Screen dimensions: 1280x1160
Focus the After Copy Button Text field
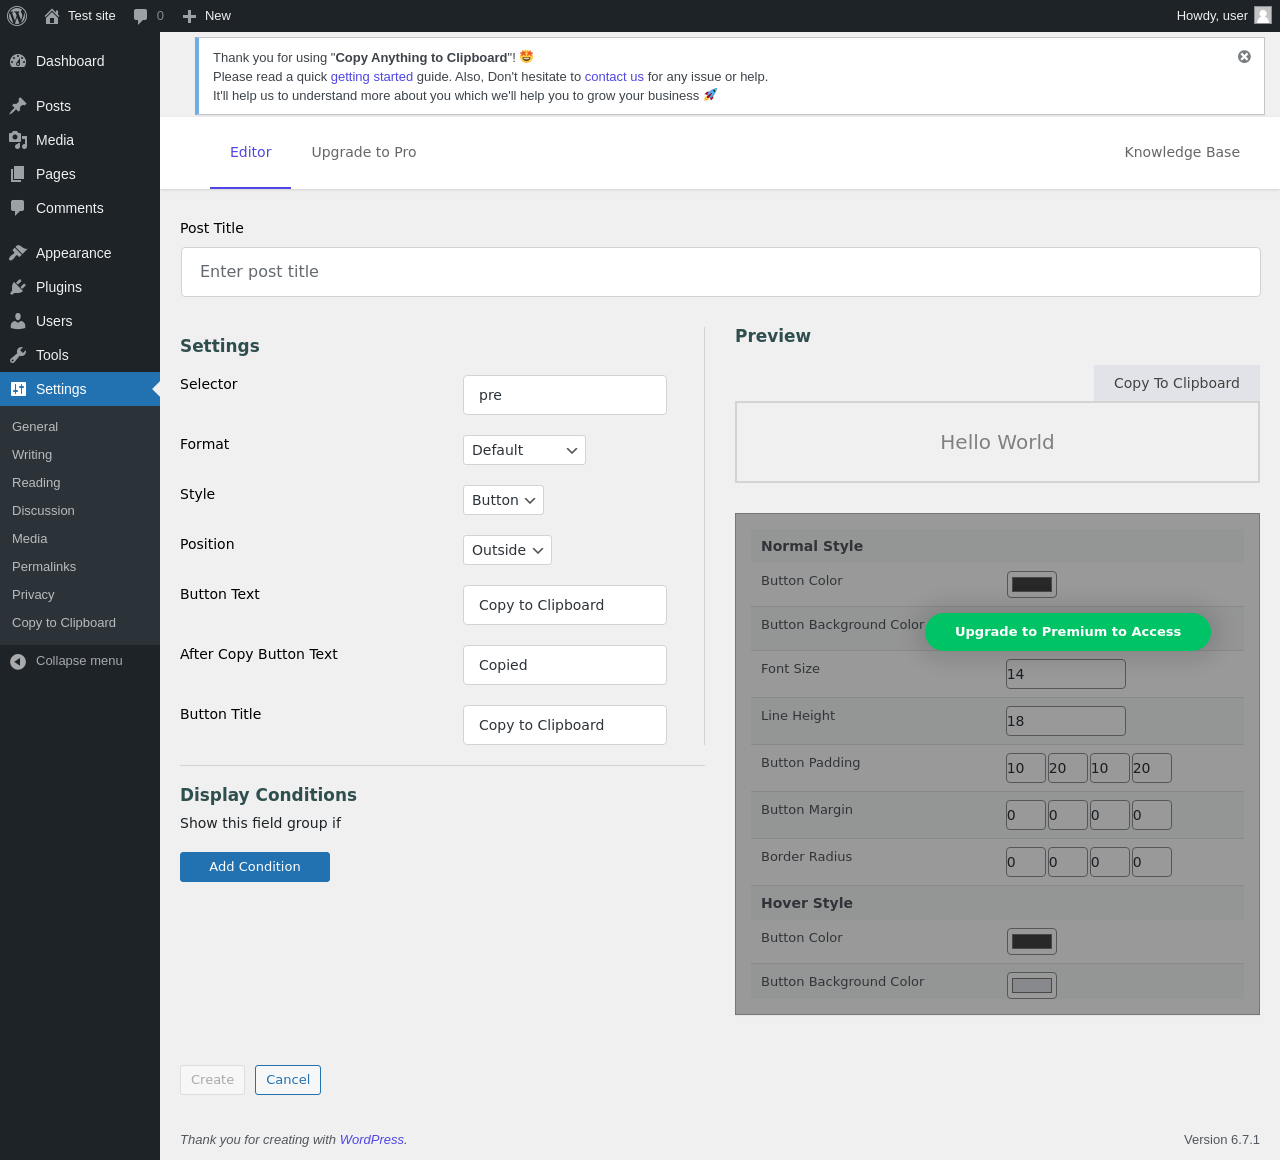565,665
